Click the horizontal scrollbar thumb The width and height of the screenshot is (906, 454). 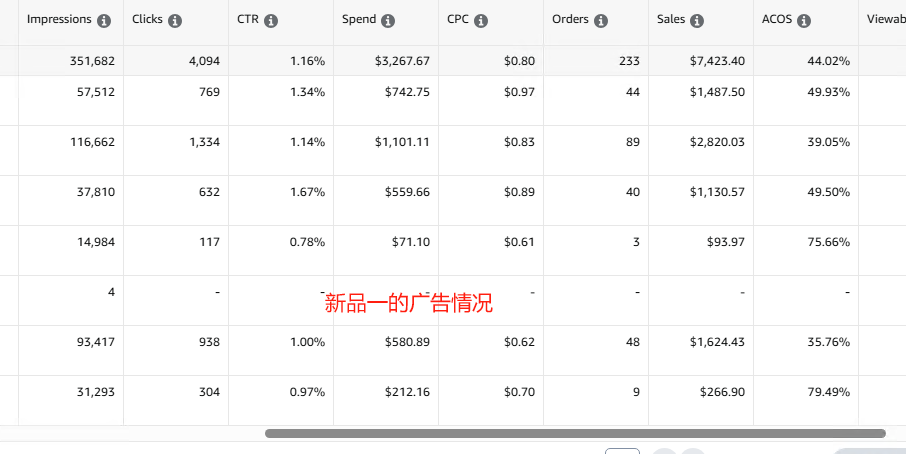(575, 433)
